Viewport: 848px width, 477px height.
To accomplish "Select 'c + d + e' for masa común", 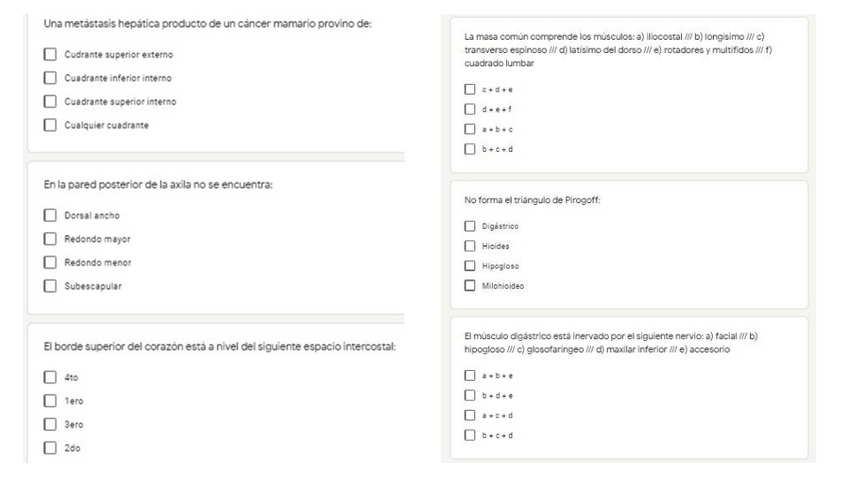I will coord(469,89).
